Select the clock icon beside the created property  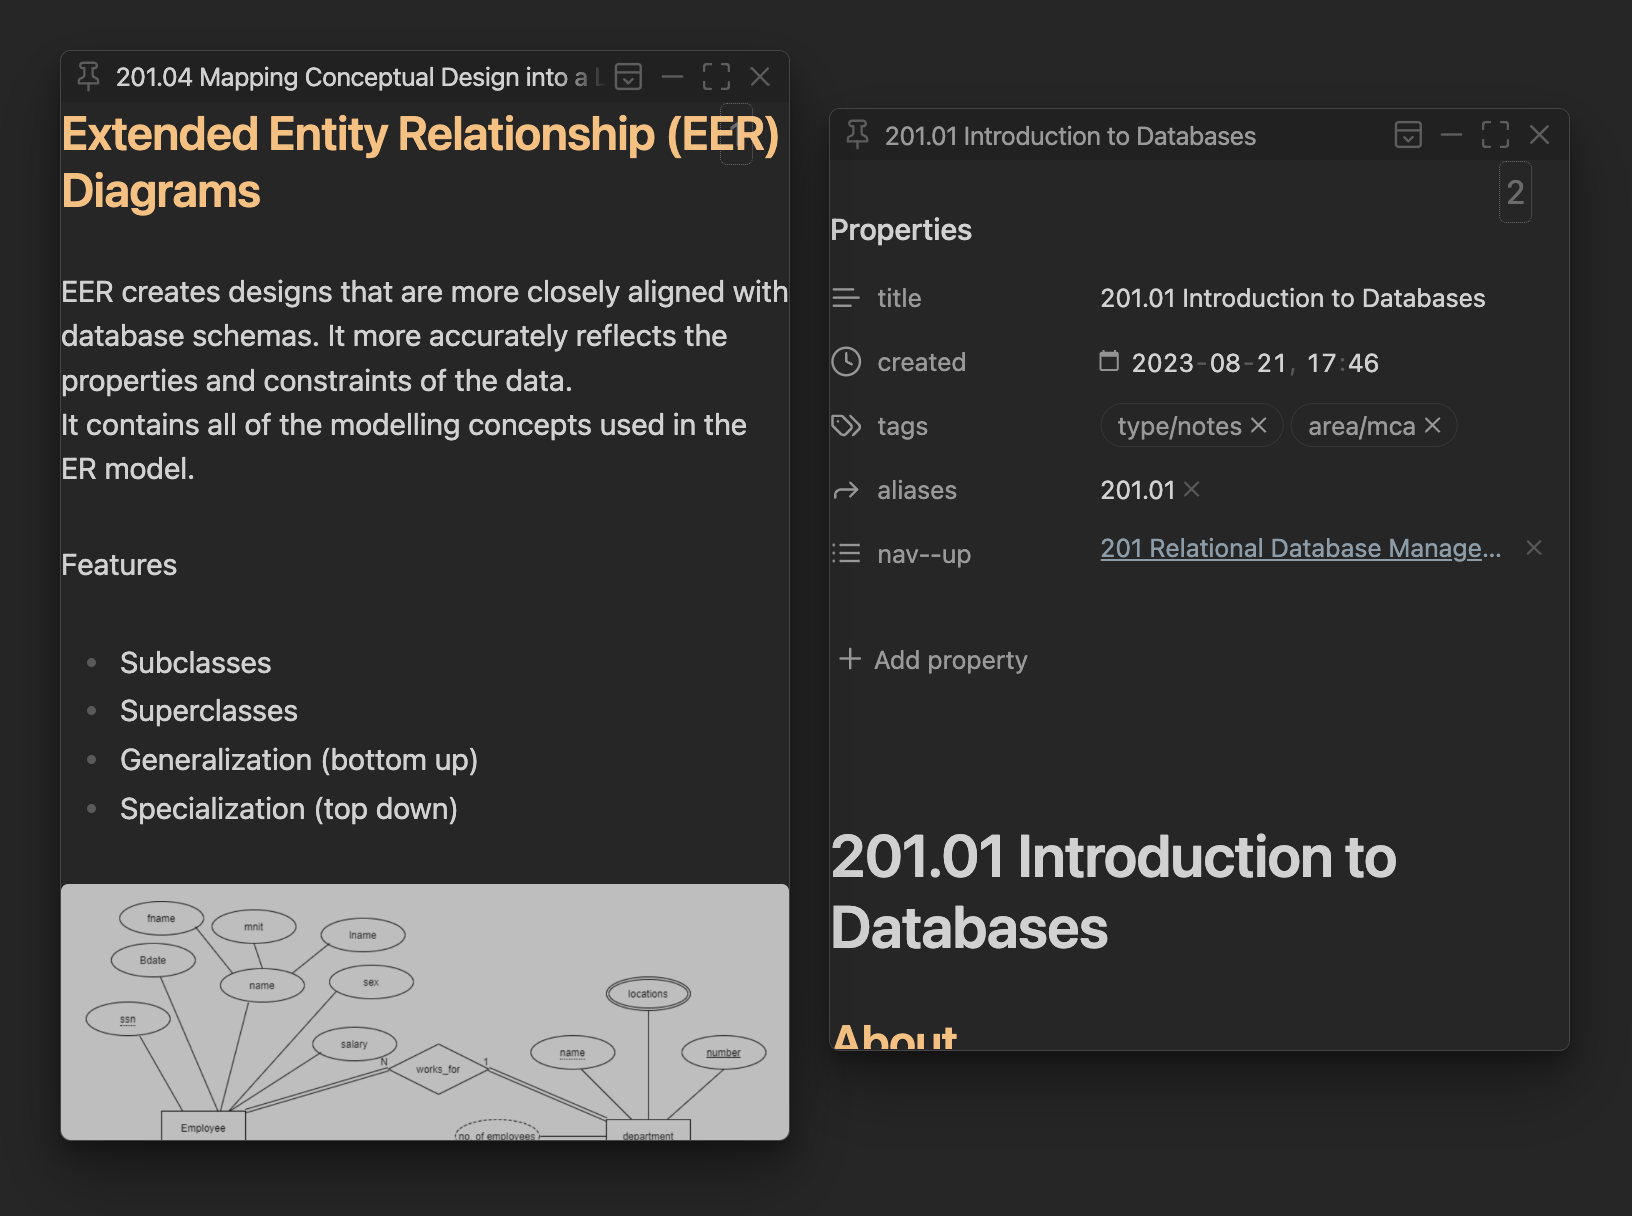coord(846,362)
